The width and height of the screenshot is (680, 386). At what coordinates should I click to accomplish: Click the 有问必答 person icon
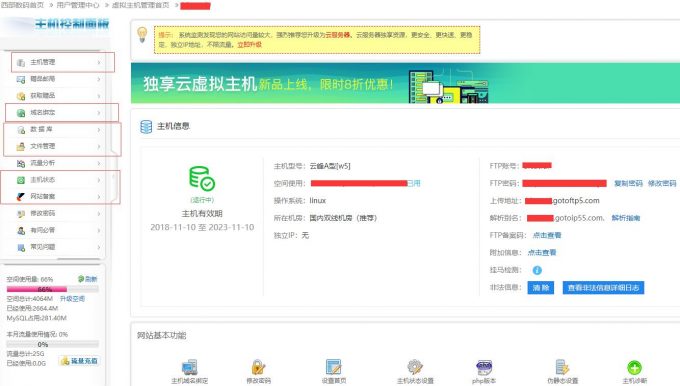coord(21,231)
